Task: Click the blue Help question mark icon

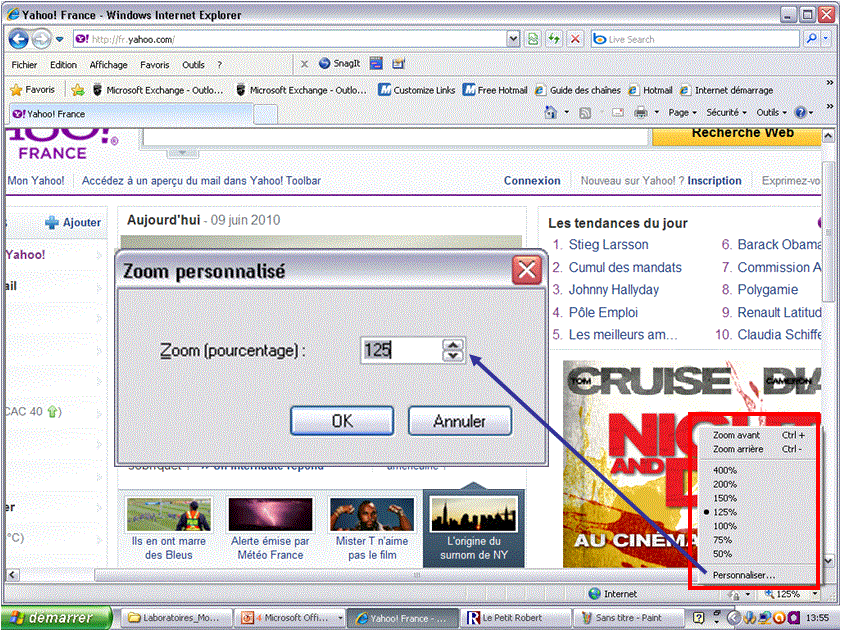Action: coord(801,113)
